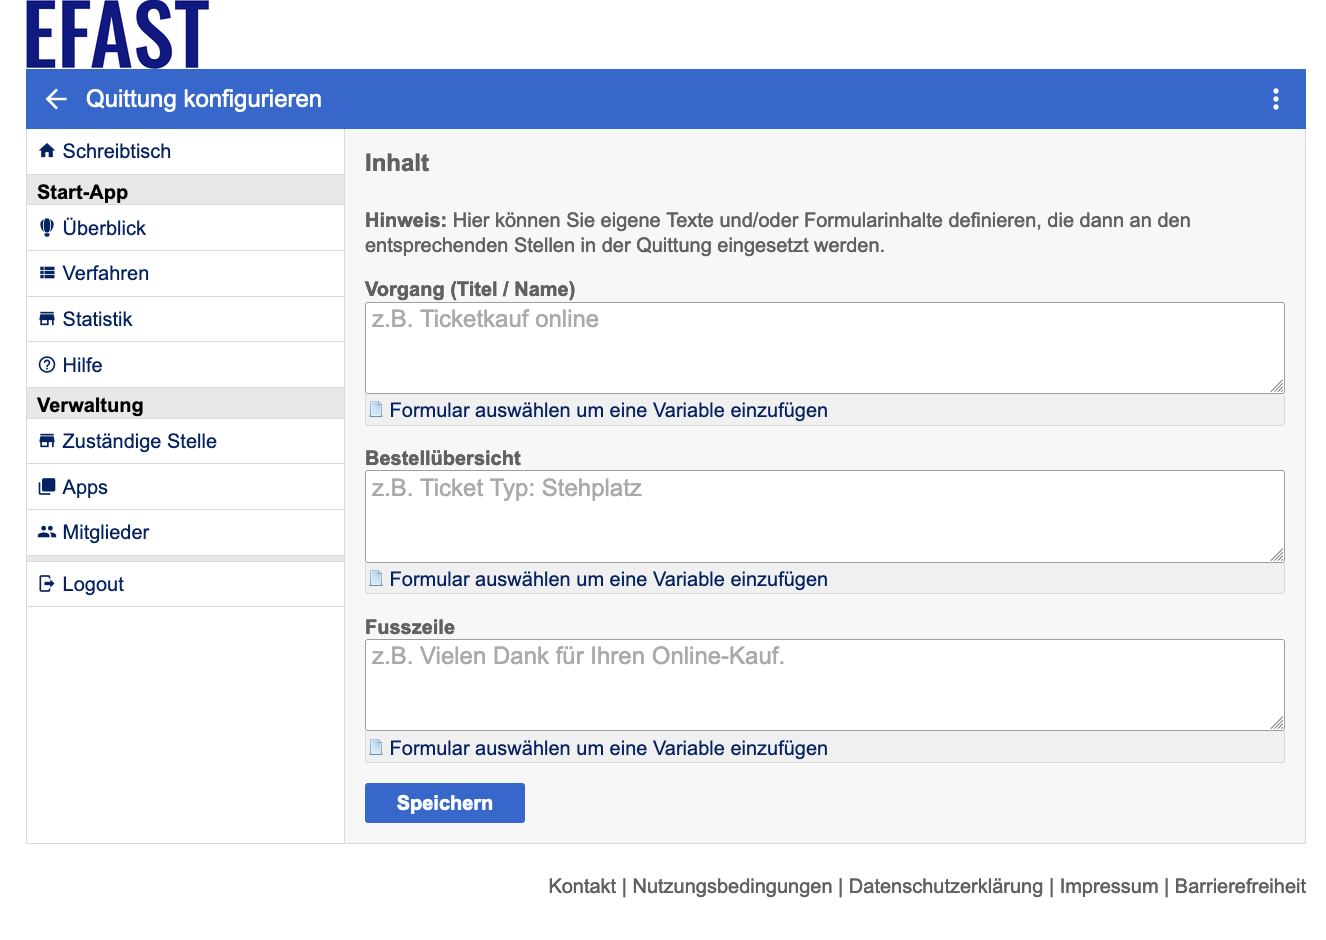Screen dimensions: 1326x940
Task: Click the Statistik sidebar icon
Action: [x=46, y=319]
